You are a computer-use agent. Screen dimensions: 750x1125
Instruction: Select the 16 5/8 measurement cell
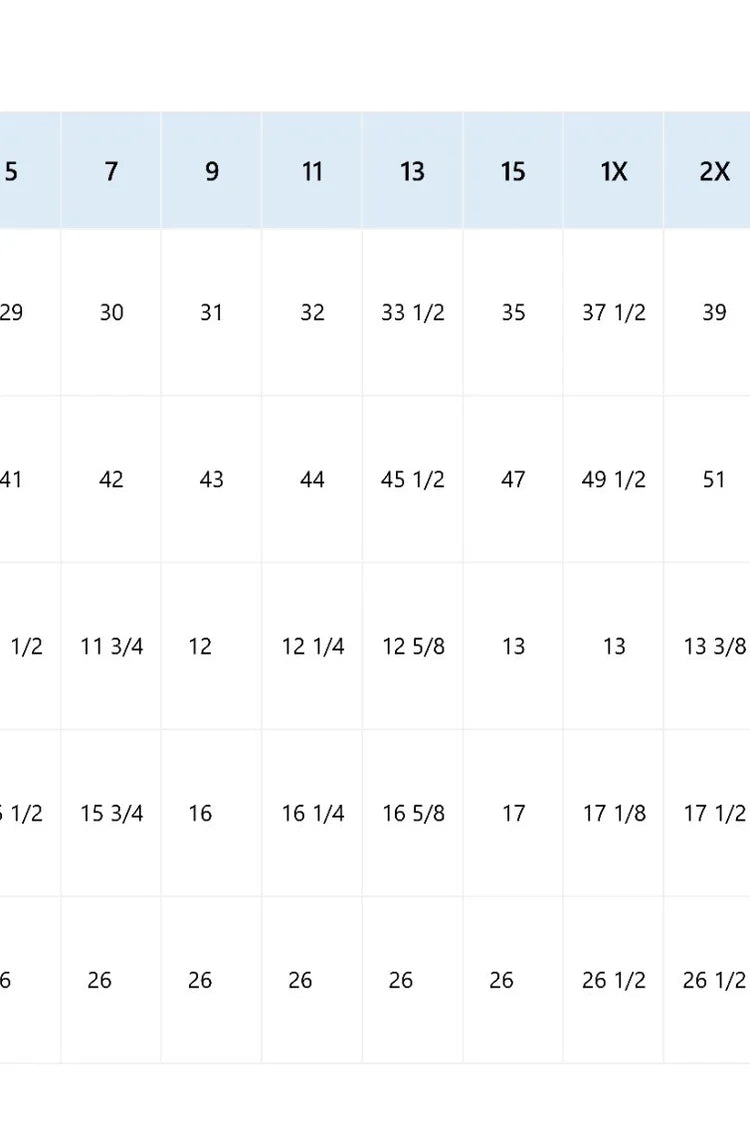(x=413, y=814)
